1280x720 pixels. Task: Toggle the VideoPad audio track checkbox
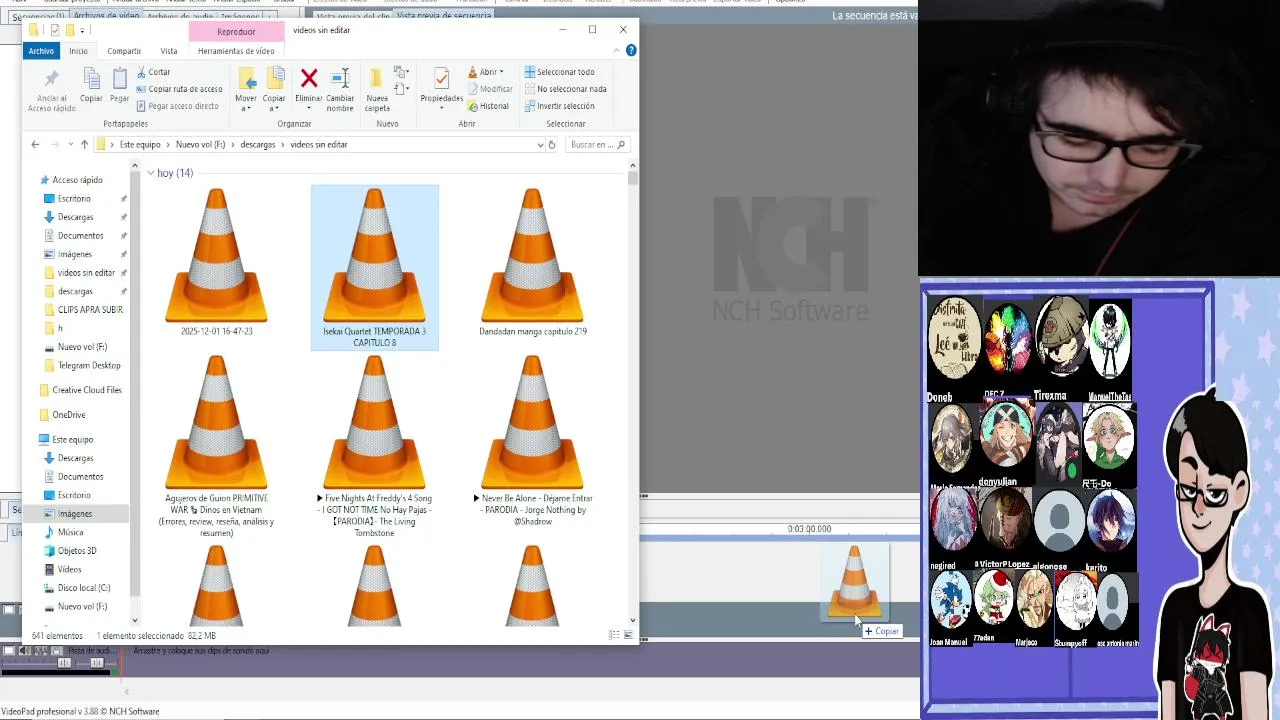point(9,651)
